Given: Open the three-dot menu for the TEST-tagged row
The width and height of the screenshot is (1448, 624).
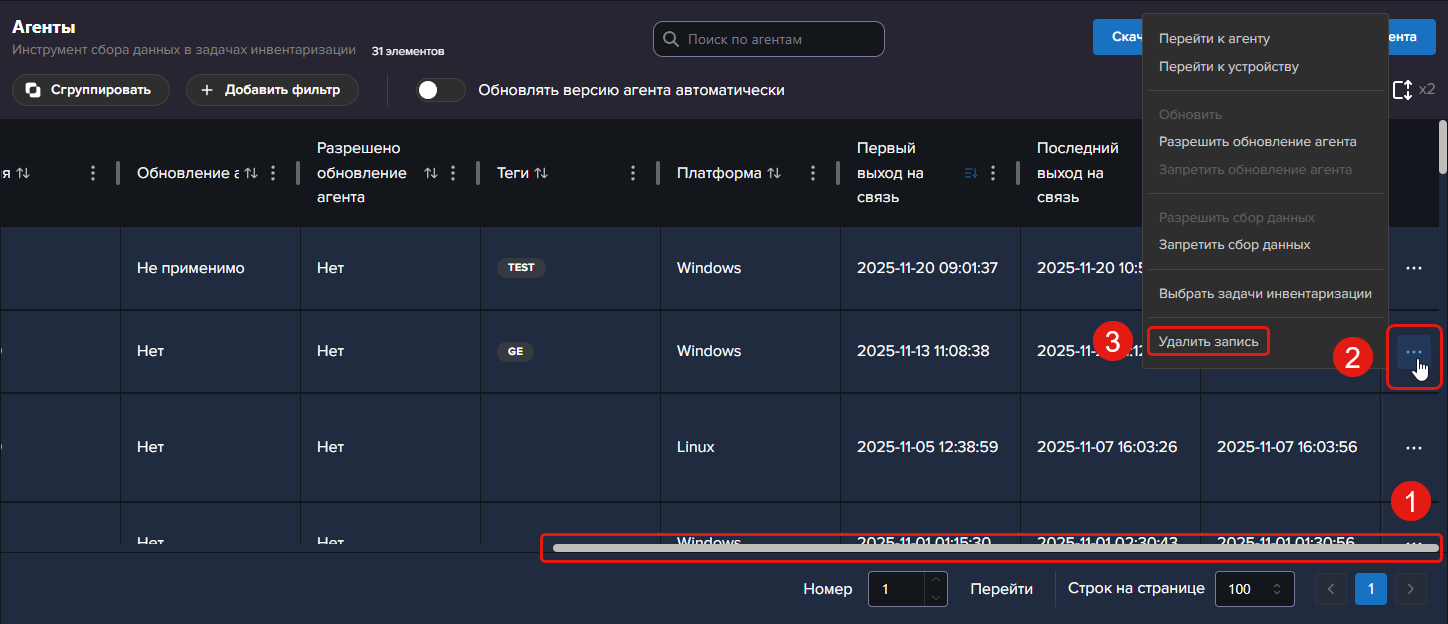Looking at the screenshot, I should 1413,268.
